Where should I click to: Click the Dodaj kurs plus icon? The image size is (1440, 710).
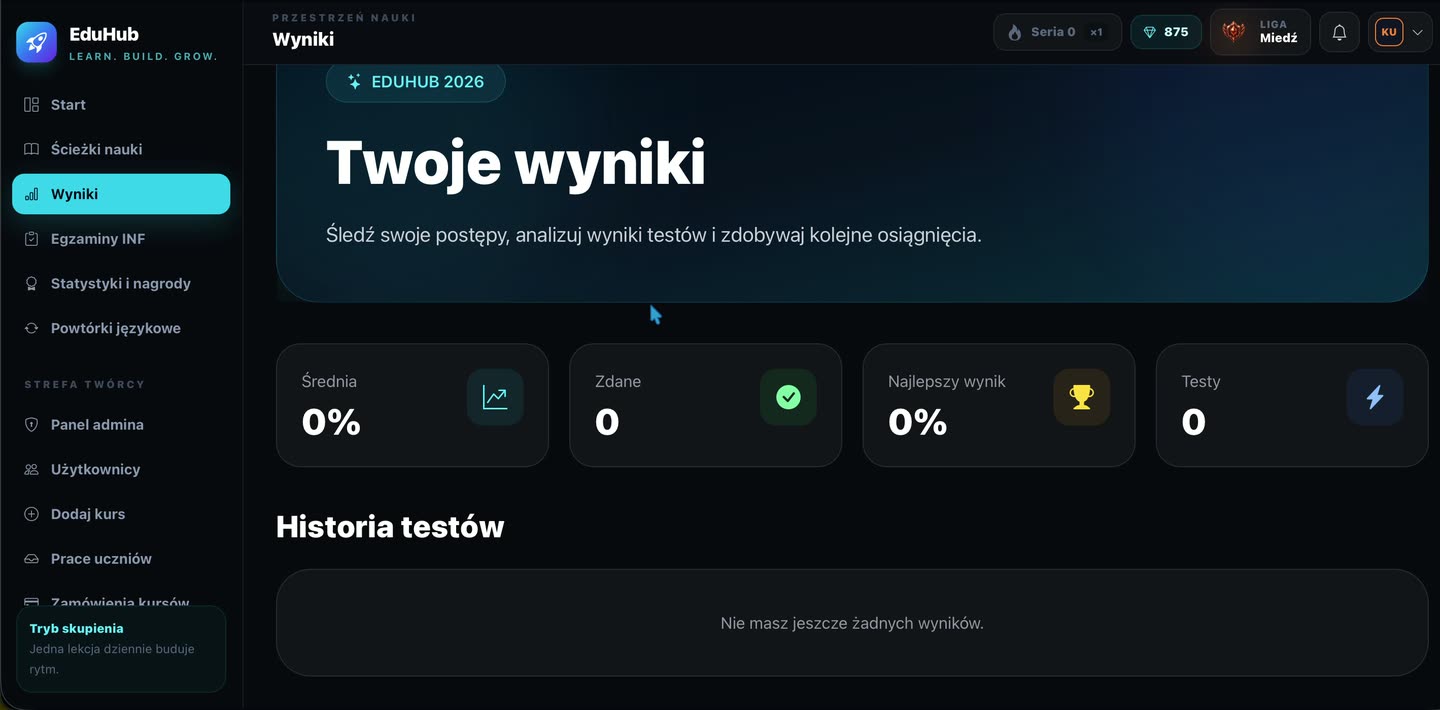(31, 514)
